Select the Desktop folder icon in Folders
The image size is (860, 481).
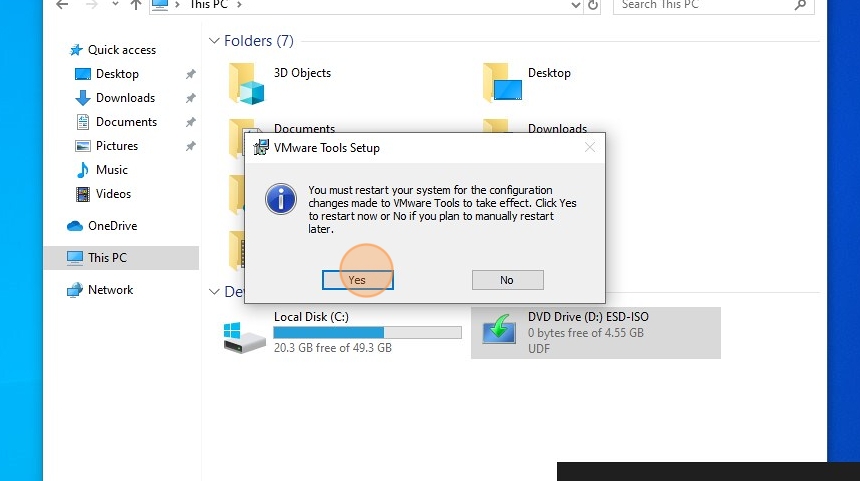[x=502, y=82]
